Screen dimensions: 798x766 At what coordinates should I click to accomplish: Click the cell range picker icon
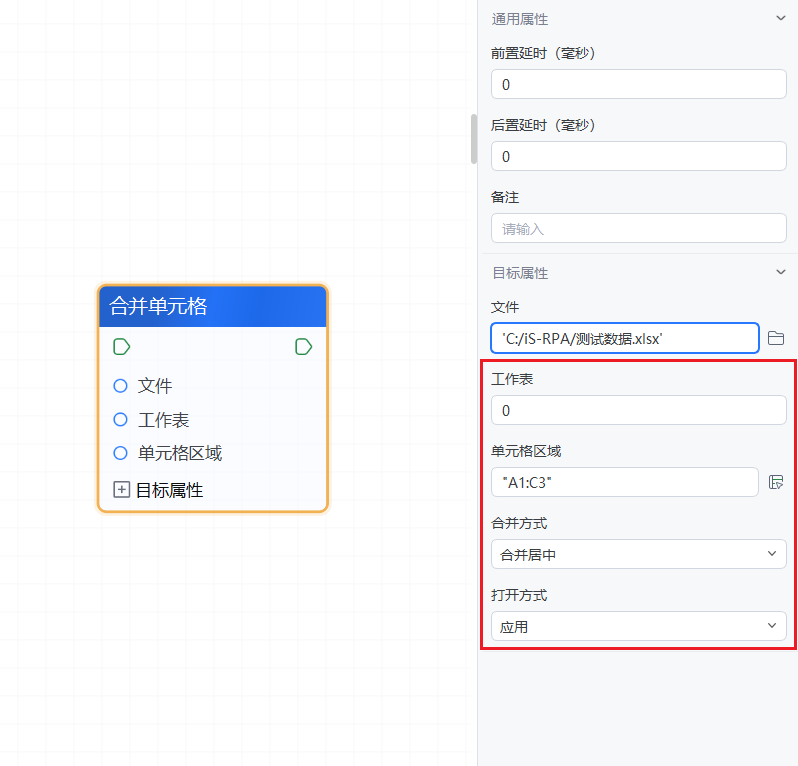coord(775,483)
